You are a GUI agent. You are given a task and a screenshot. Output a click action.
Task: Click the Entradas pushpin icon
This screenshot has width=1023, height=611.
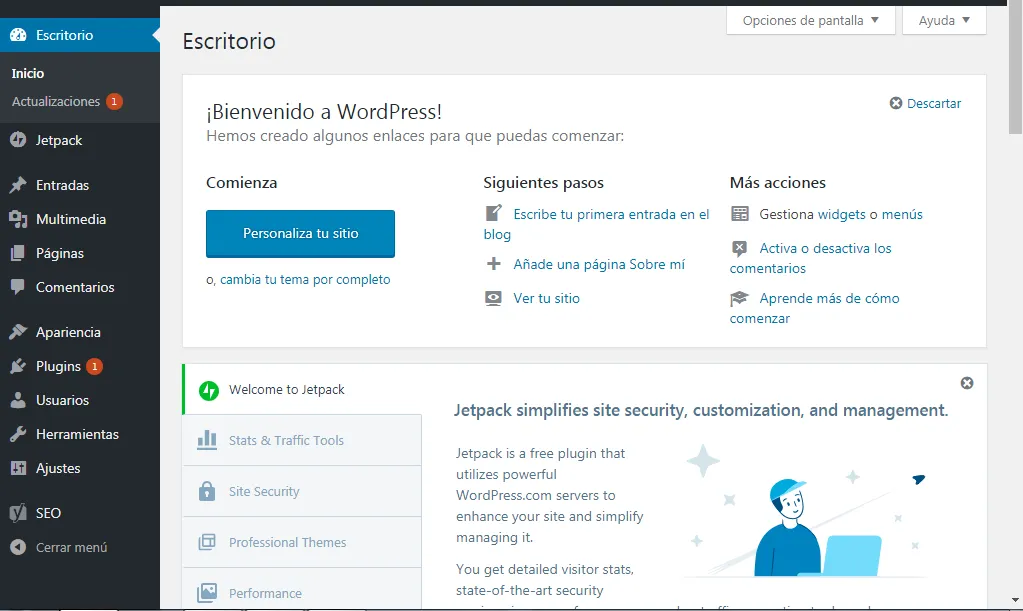pyautogui.click(x=18, y=185)
